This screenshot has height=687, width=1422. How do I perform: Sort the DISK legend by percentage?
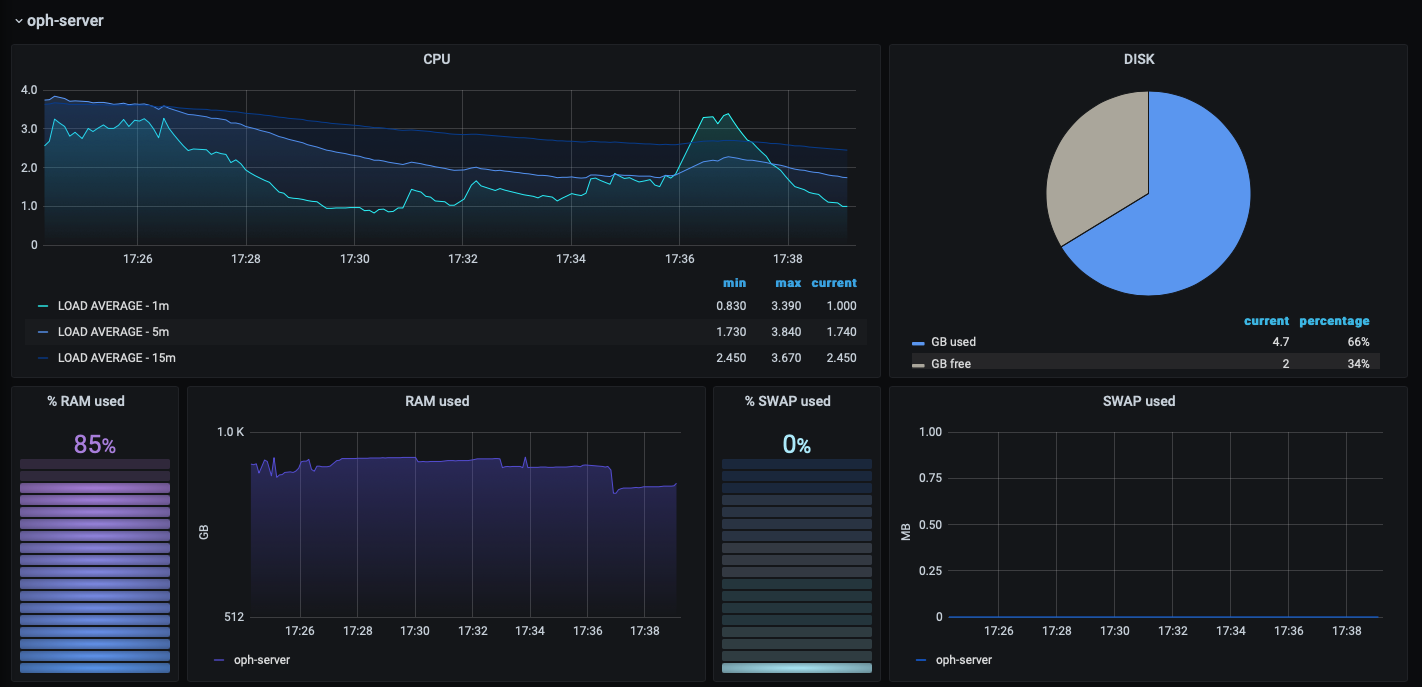[x=1334, y=320]
